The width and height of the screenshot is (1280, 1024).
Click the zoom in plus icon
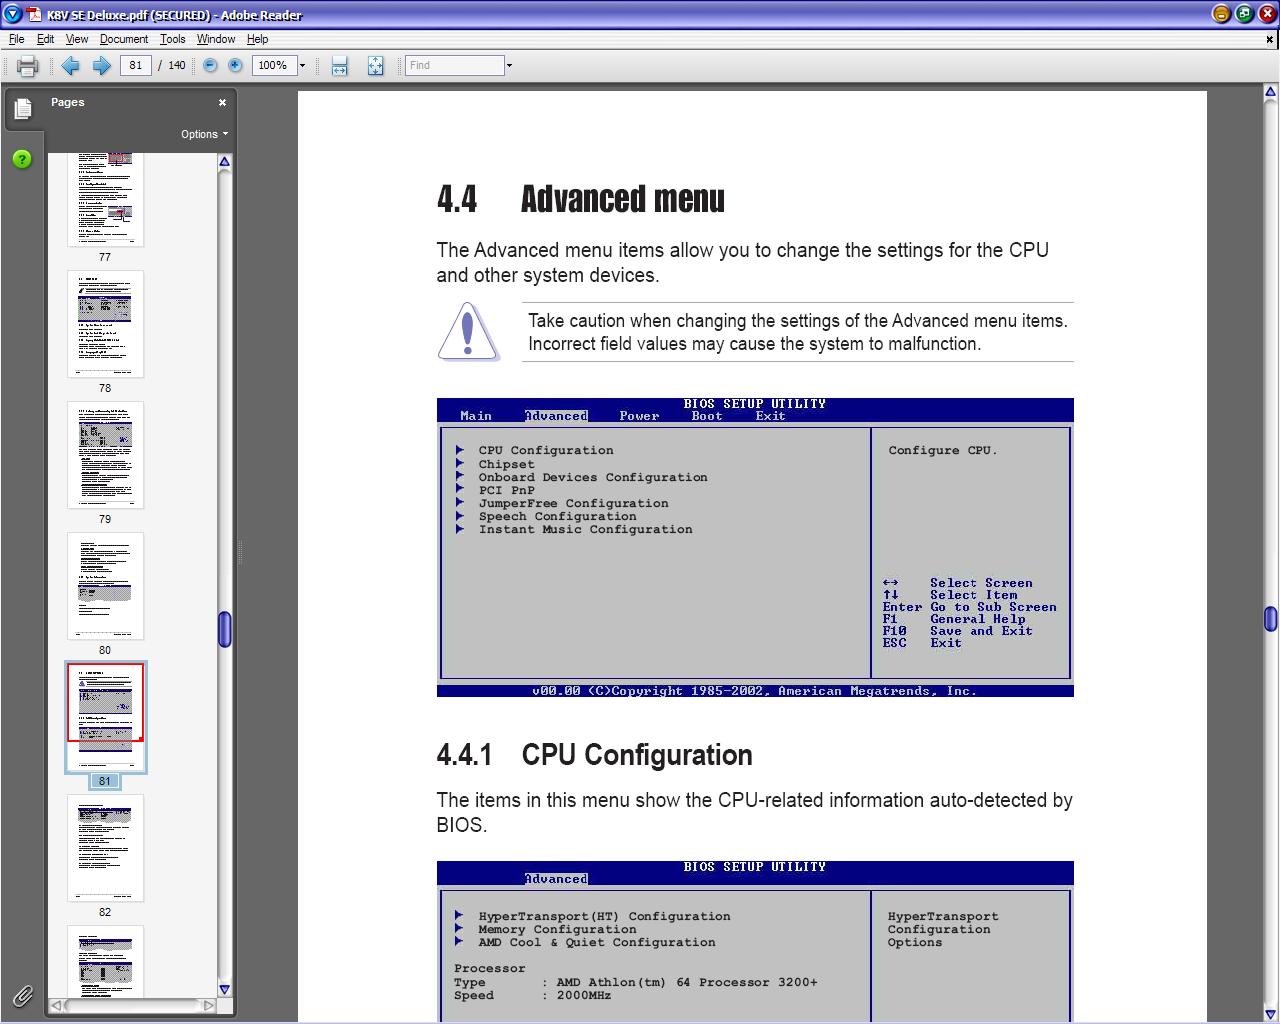coord(235,65)
